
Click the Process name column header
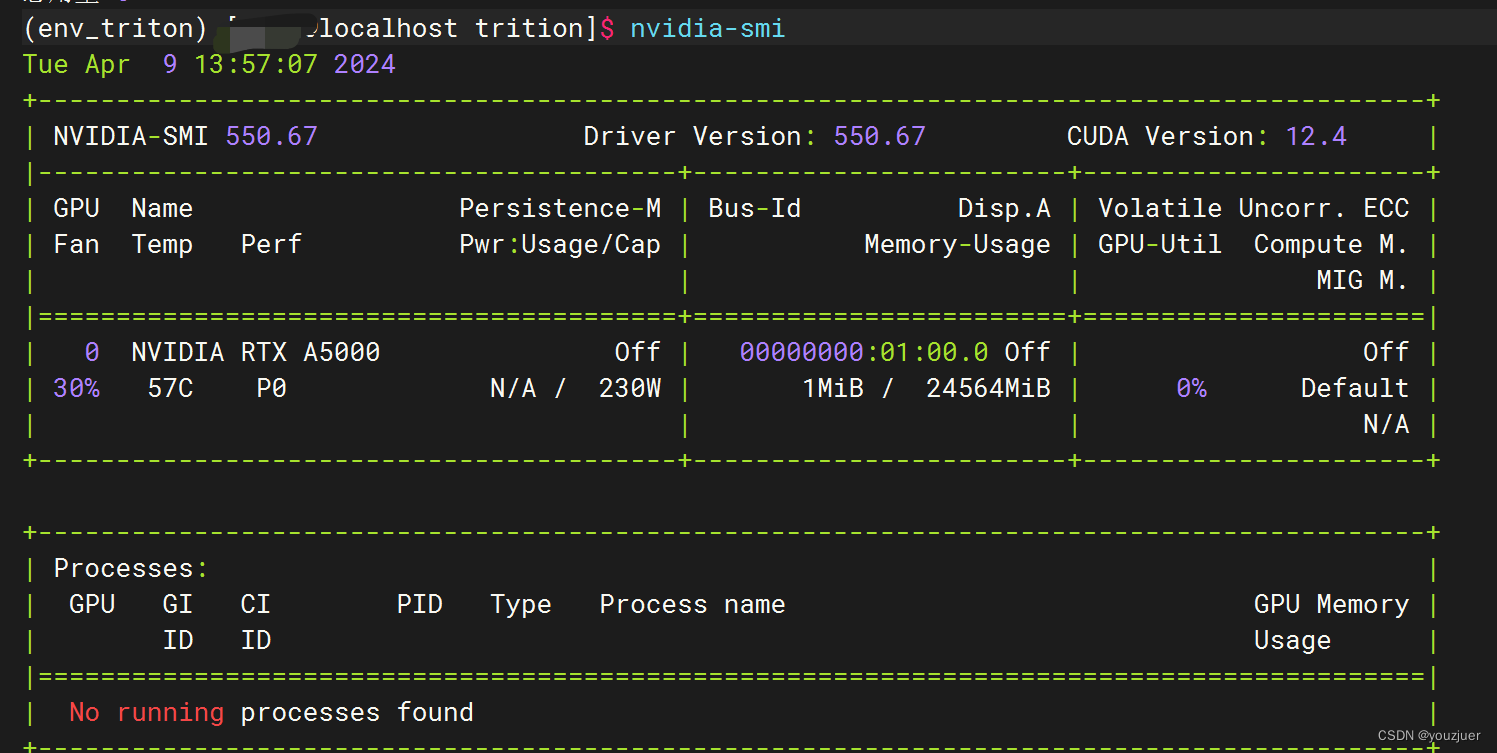pyautogui.click(x=692, y=604)
